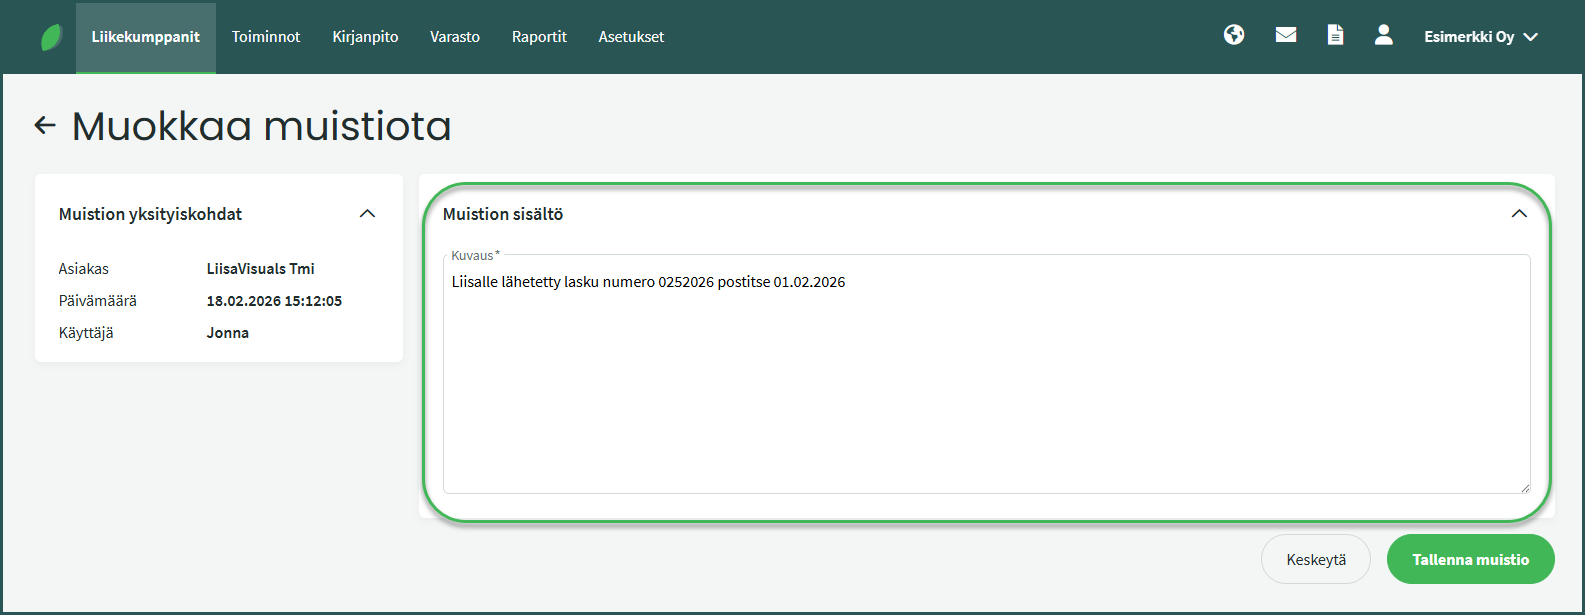Open the Raportit menu
This screenshot has height=615, width=1585.
coord(539,37)
